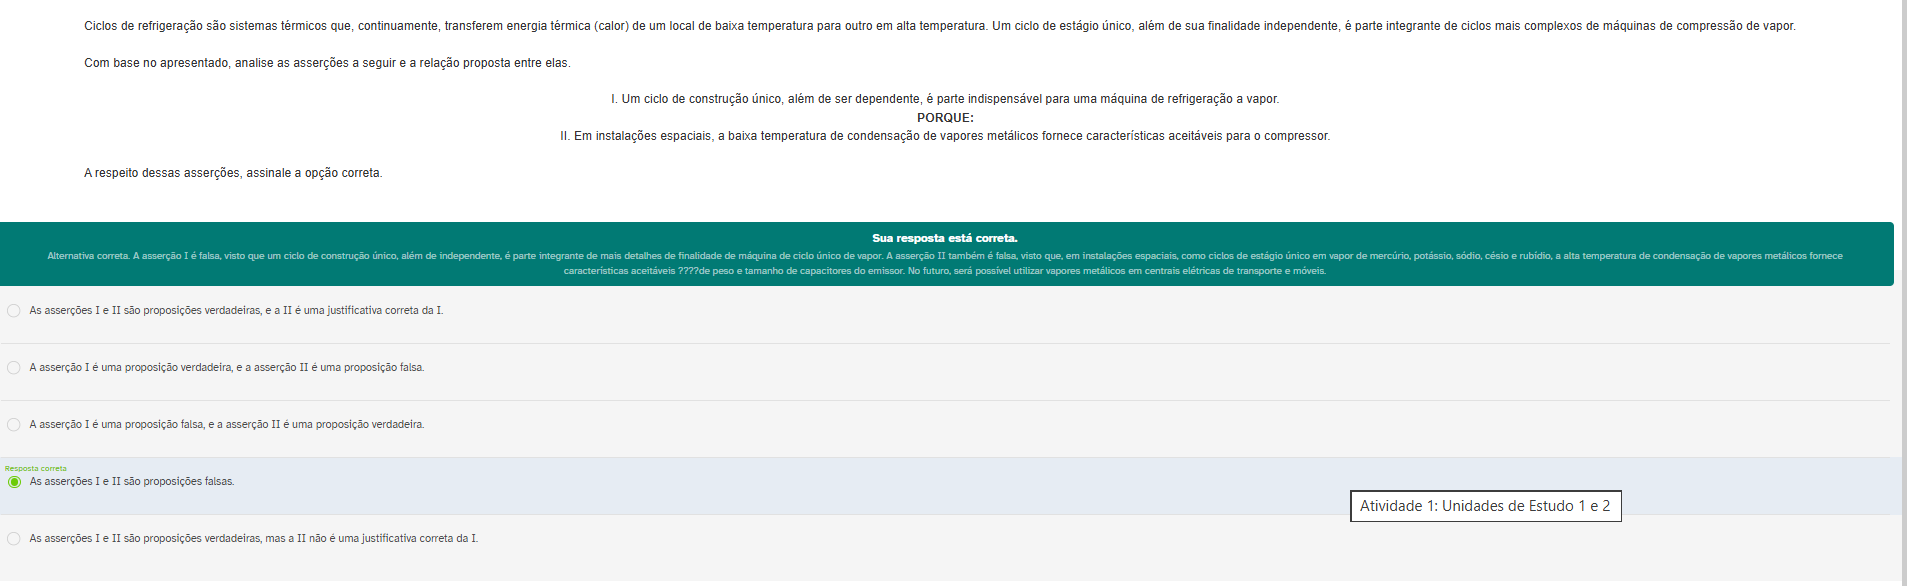
Task: Click option text 'As asserções I e II são proposições falsas'
Action: [132, 482]
